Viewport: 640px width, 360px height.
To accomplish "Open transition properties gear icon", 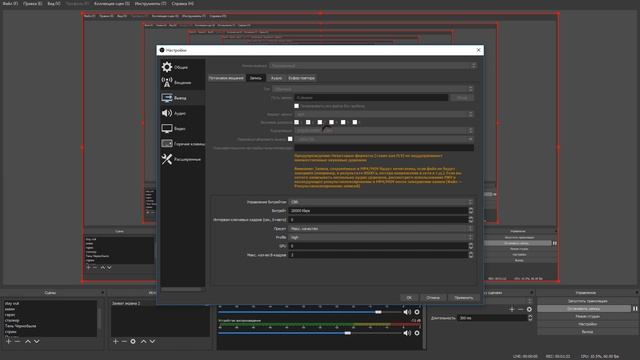I will click(x=529, y=309).
